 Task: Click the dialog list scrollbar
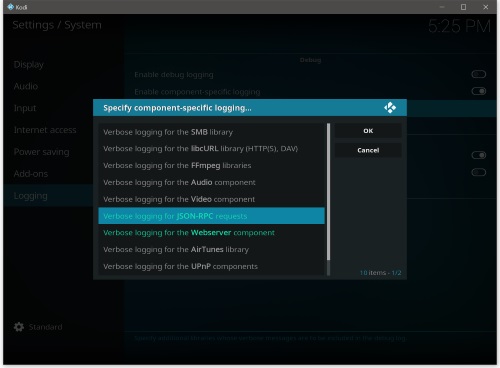pyautogui.click(x=328, y=199)
